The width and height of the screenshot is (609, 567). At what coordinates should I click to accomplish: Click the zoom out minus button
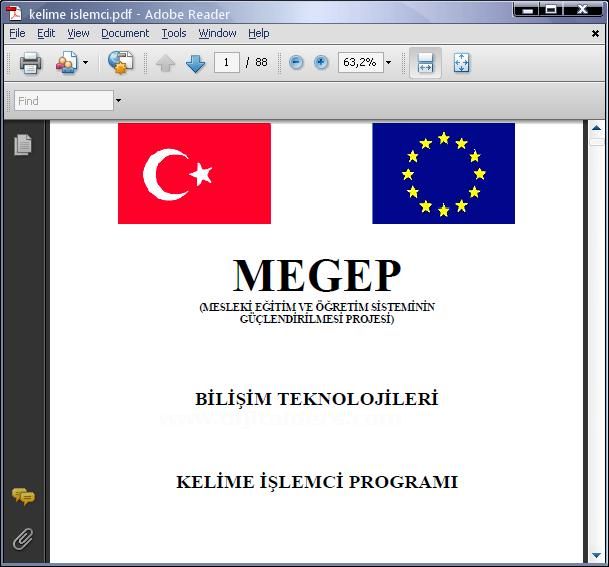pyautogui.click(x=296, y=62)
